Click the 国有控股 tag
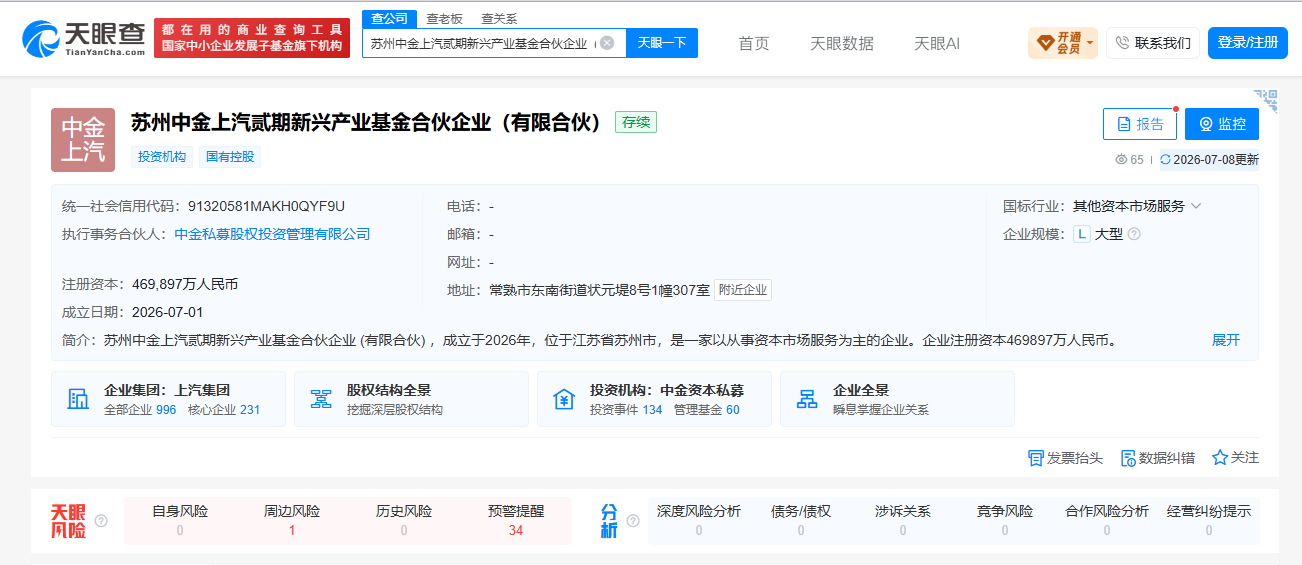 pyautogui.click(x=230, y=156)
